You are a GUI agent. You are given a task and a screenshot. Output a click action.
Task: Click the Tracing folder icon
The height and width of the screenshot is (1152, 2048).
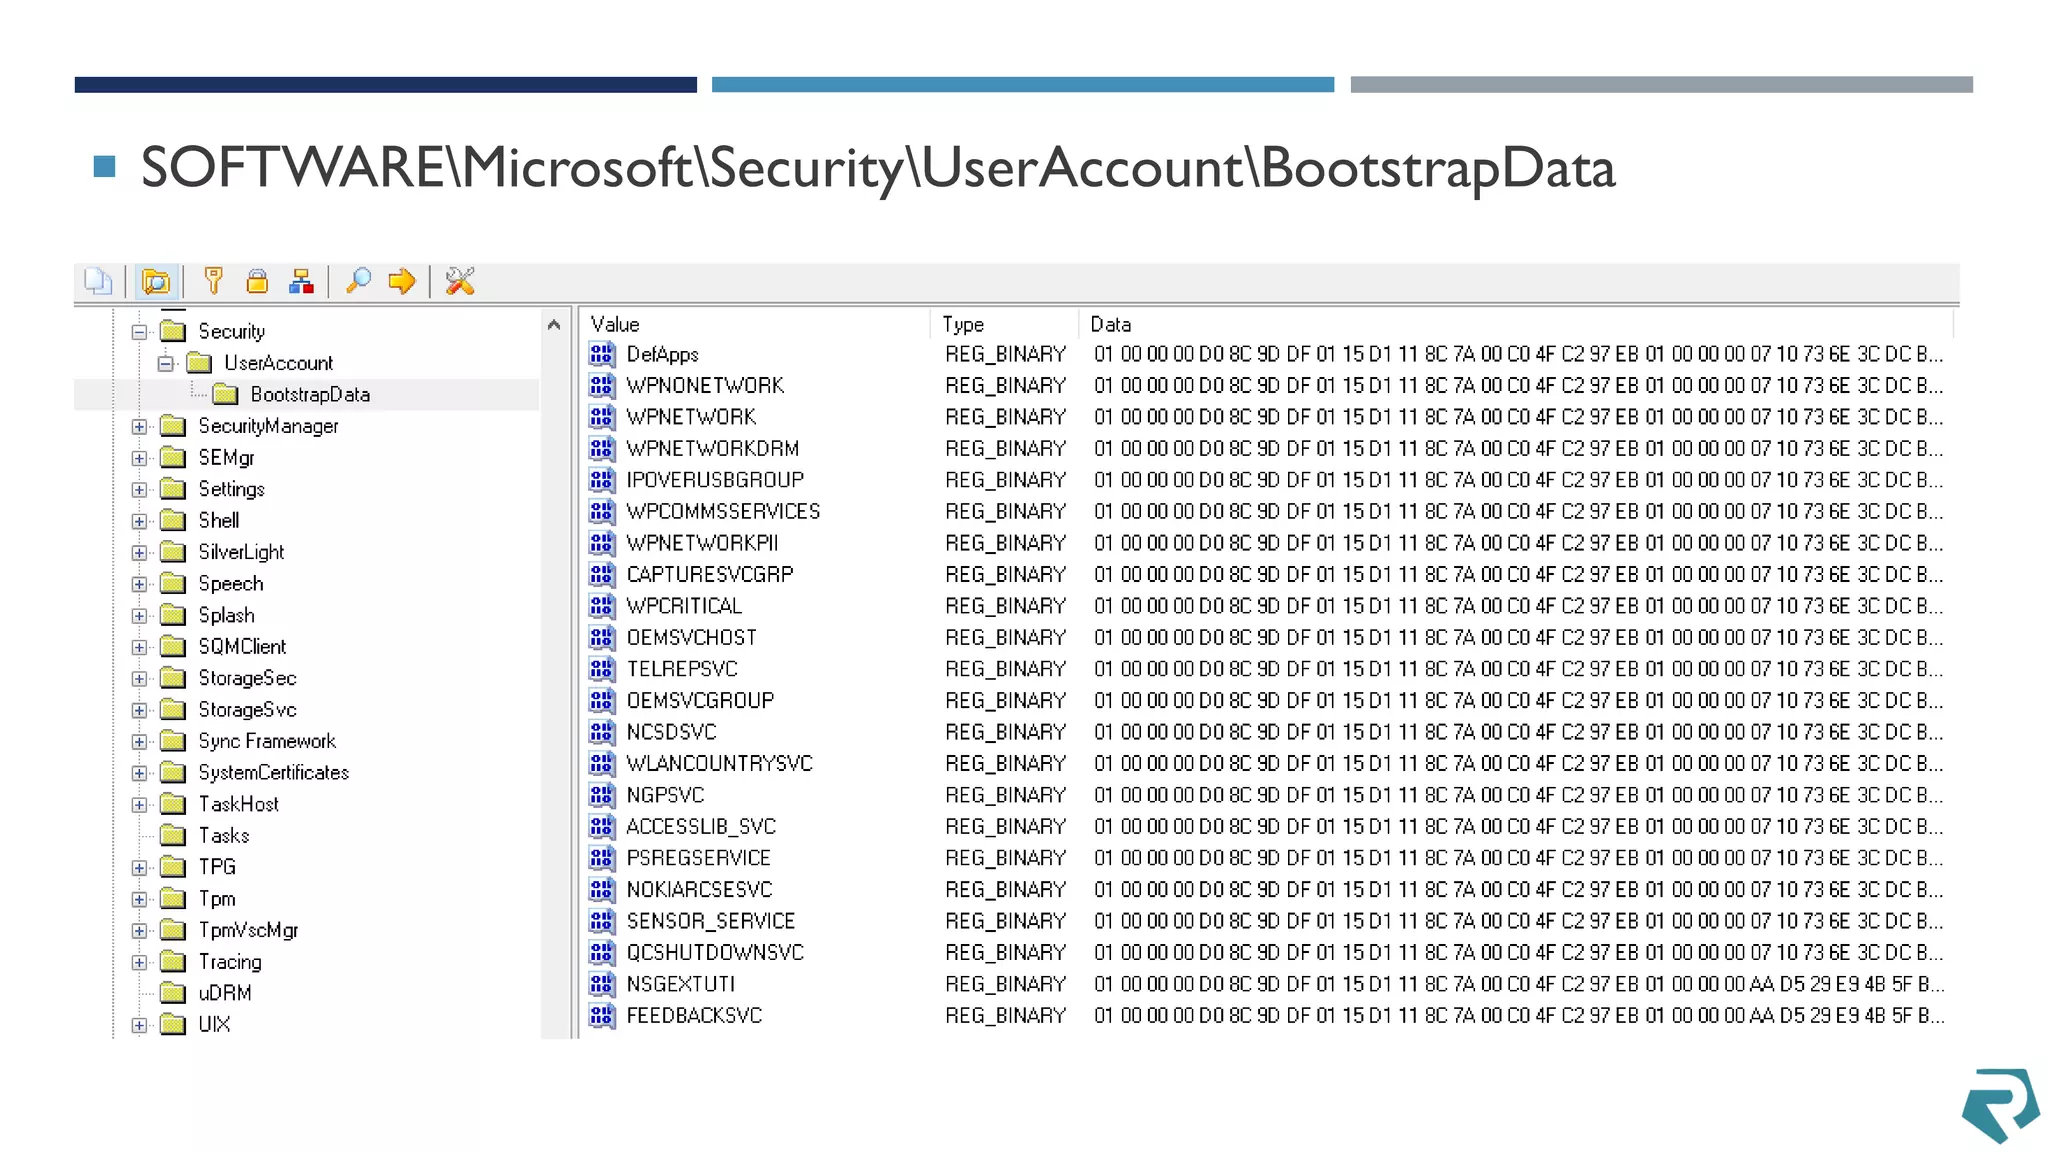[173, 961]
